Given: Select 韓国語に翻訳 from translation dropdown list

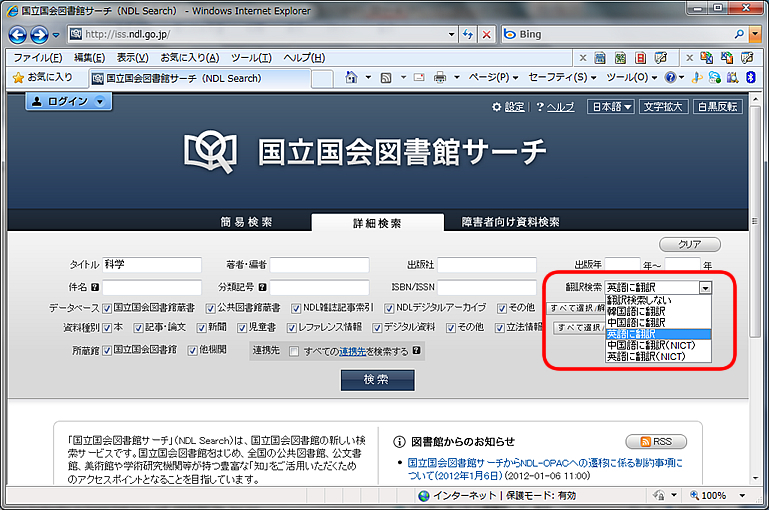Looking at the screenshot, I should 636,311.
